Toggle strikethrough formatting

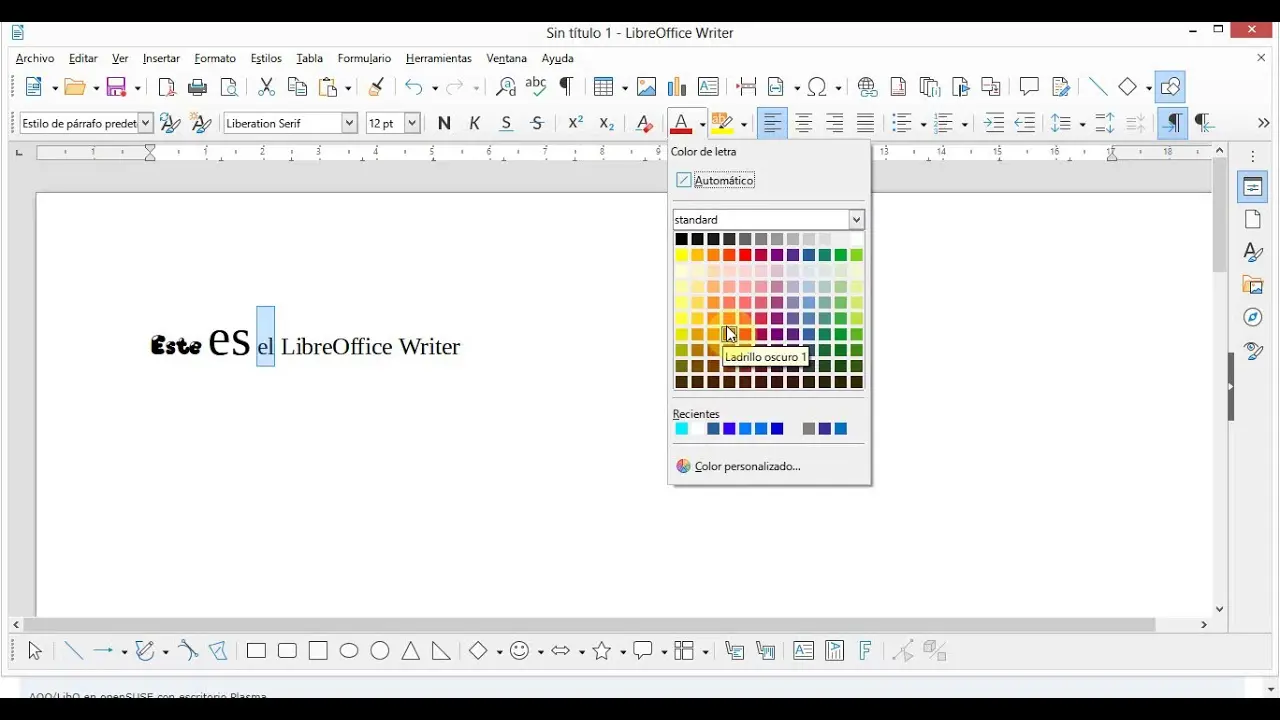[x=537, y=123]
